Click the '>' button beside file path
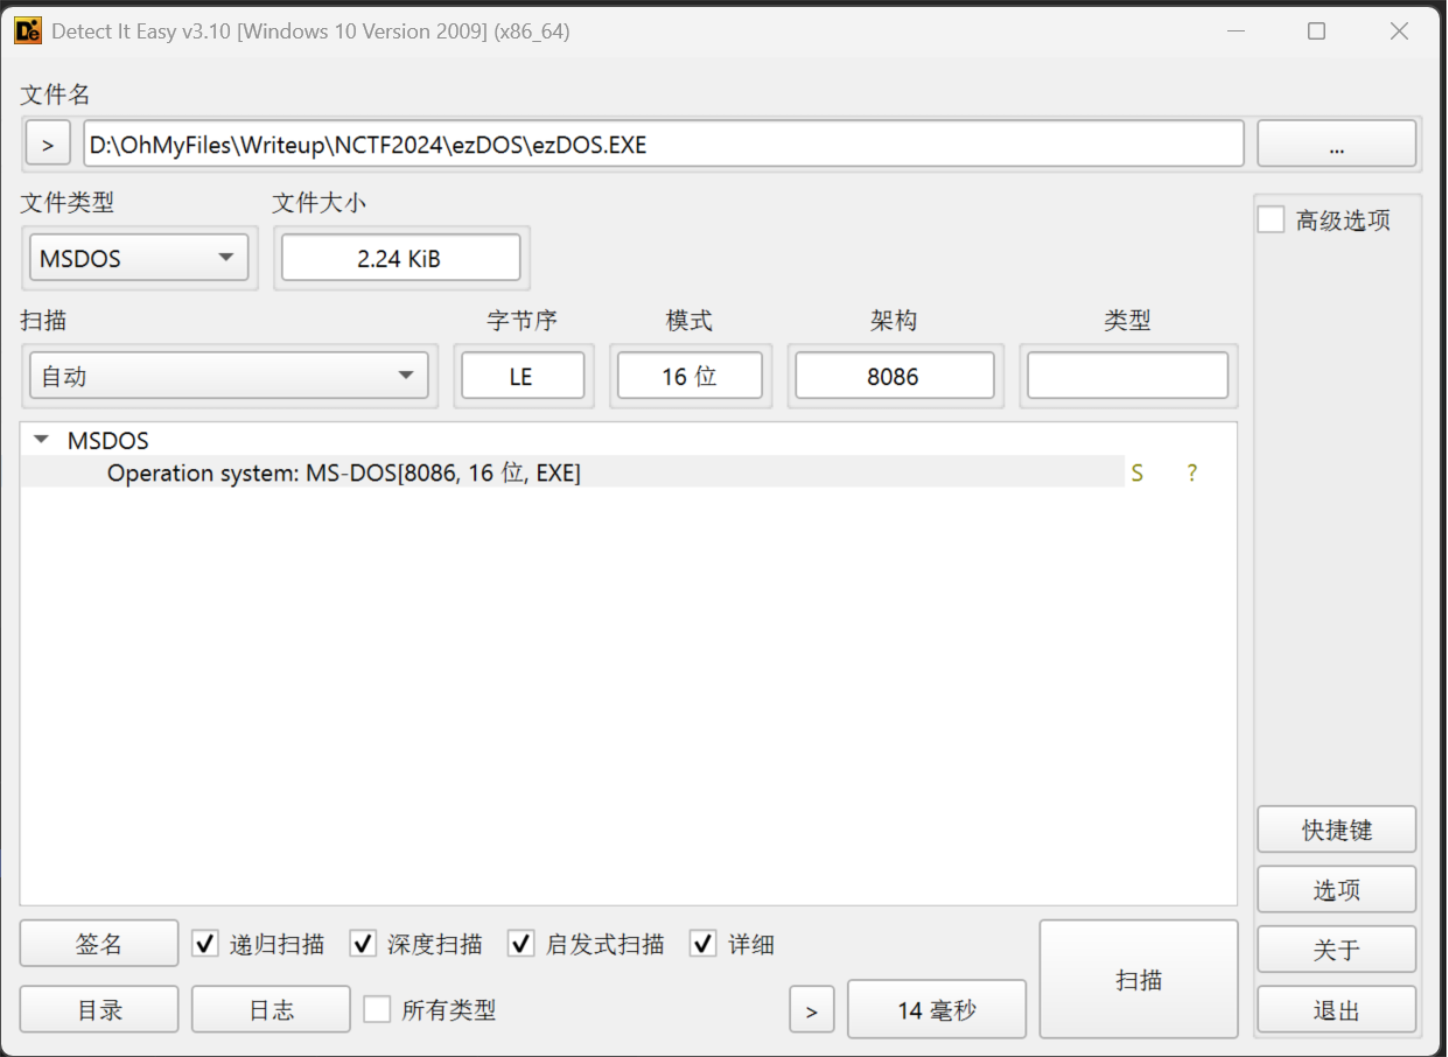Viewport: 1448px width, 1057px height. 47,144
